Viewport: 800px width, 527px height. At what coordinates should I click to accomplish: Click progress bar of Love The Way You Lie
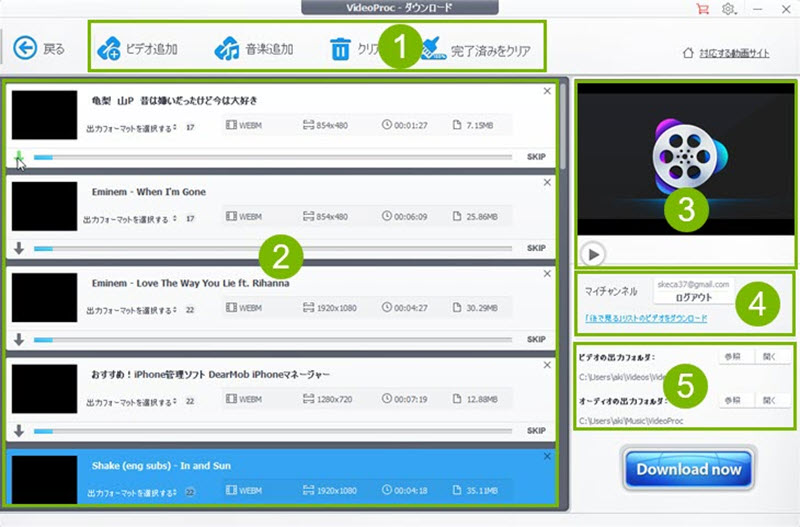tap(270, 339)
